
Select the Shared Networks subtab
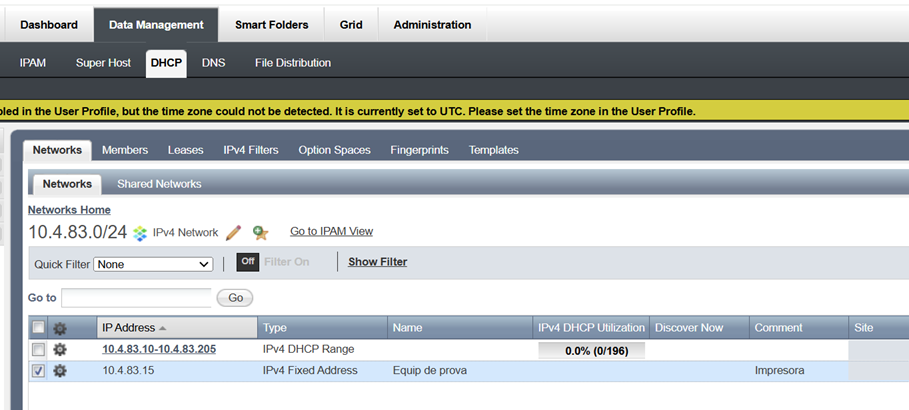pos(159,184)
